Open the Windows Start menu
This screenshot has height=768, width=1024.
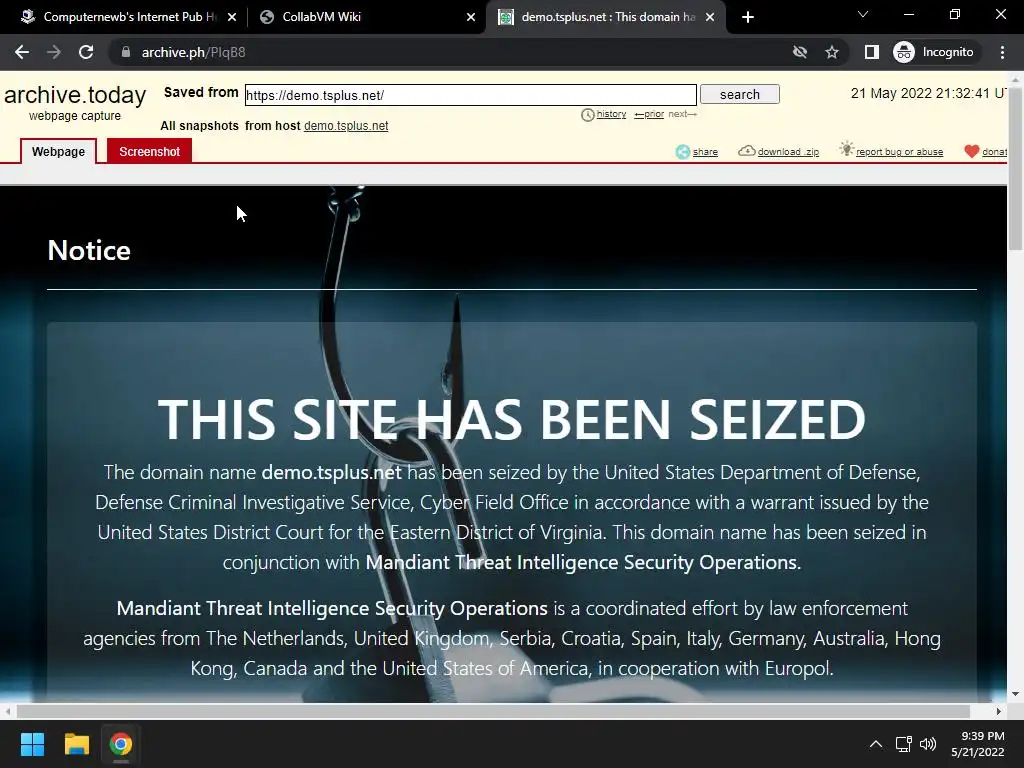[32, 744]
